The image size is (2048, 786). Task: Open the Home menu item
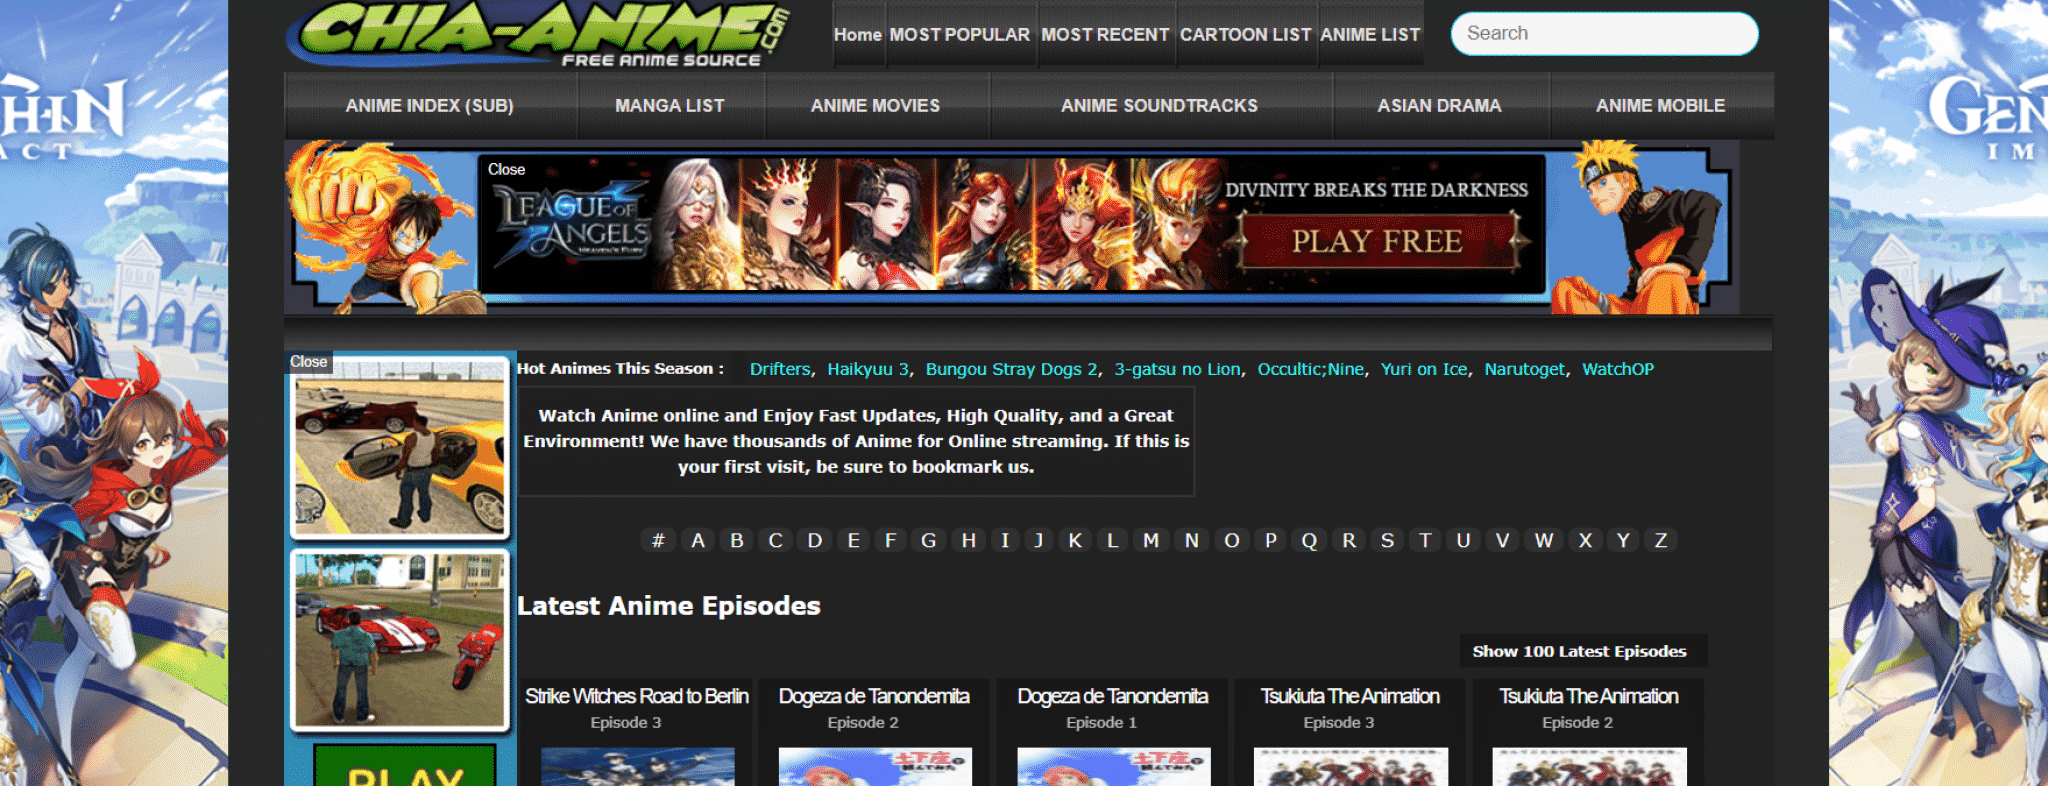click(x=858, y=35)
